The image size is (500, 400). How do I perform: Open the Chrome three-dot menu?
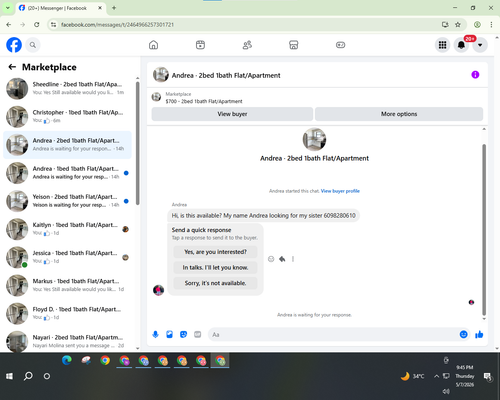(x=491, y=25)
